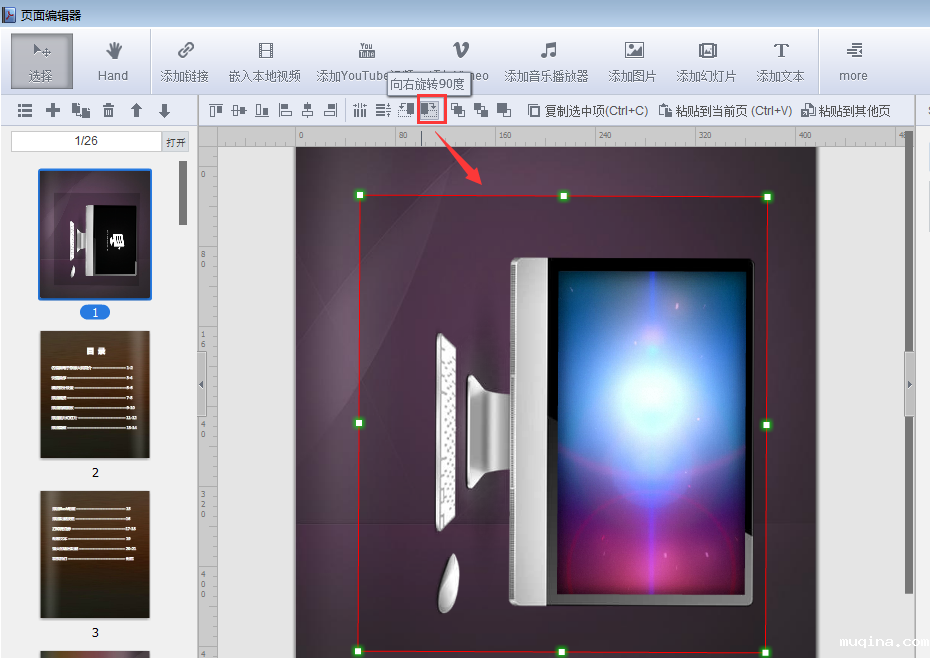Move page up with up arrow
930x658 pixels.
pyautogui.click(x=136, y=111)
